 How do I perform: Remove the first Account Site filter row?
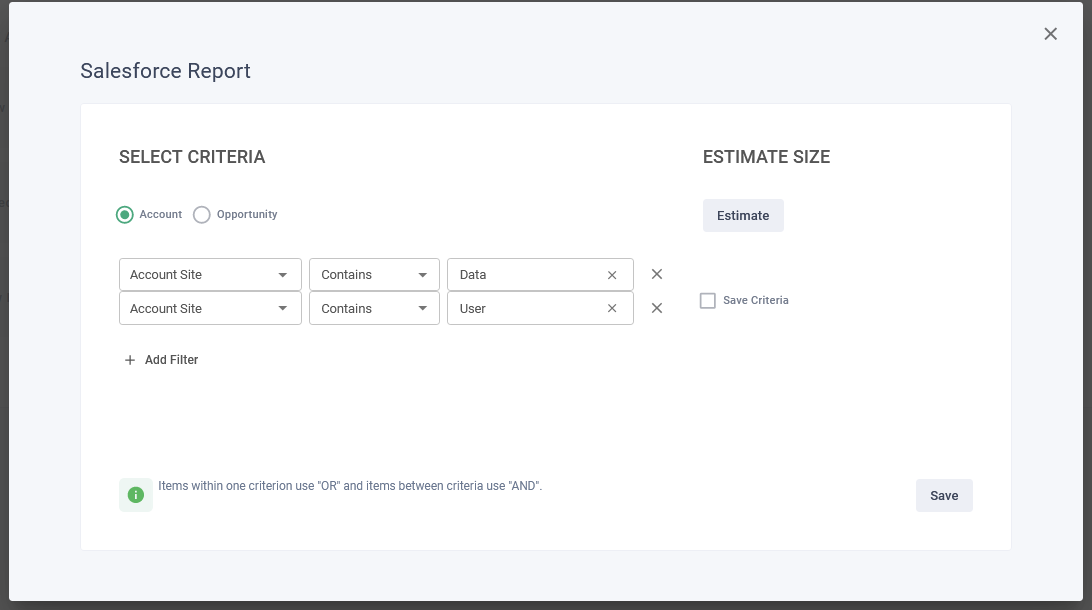click(x=656, y=274)
